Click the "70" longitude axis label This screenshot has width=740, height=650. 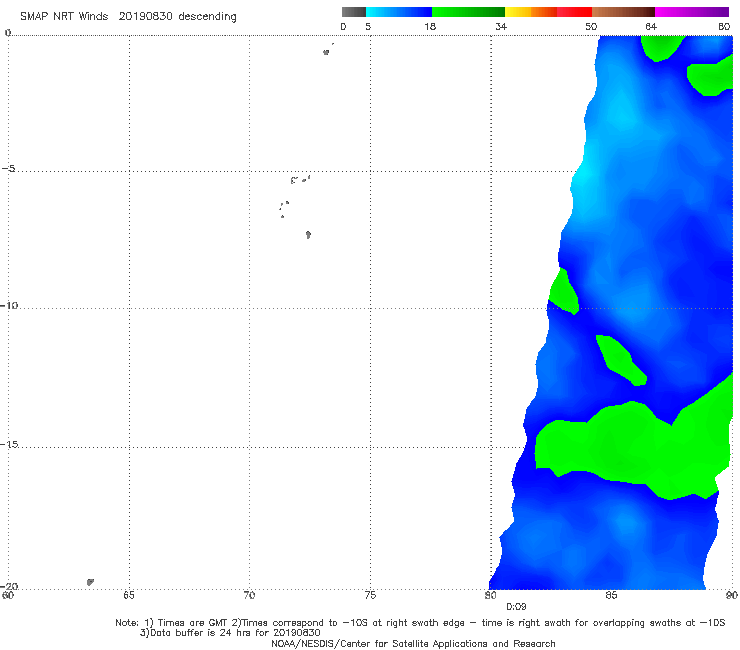click(249, 595)
